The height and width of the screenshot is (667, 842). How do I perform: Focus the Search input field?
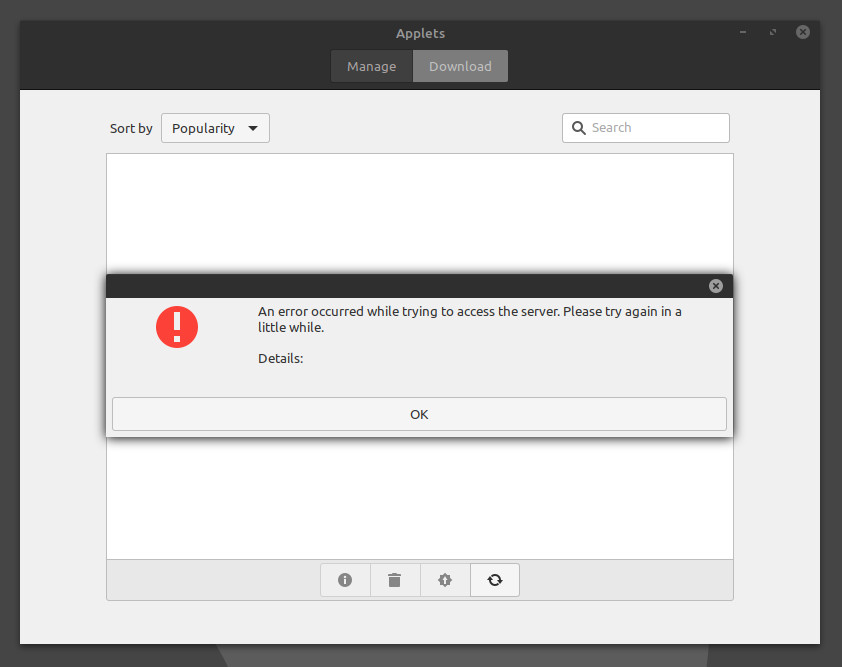tap(645, 128)
